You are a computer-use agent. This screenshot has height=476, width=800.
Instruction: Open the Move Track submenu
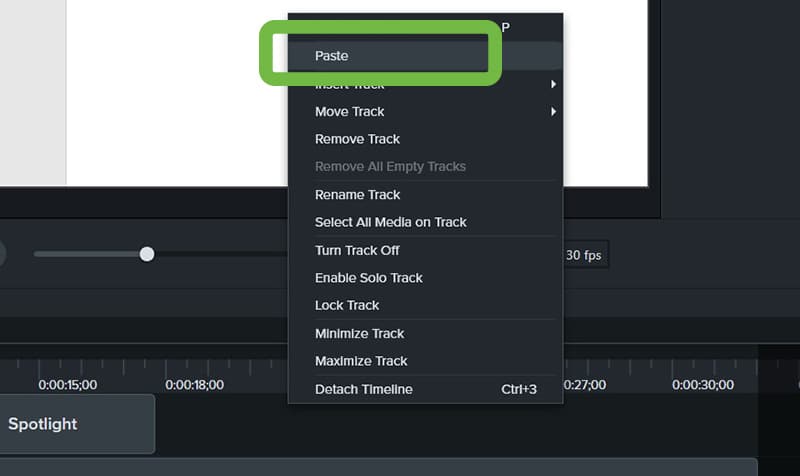(425, 111)
